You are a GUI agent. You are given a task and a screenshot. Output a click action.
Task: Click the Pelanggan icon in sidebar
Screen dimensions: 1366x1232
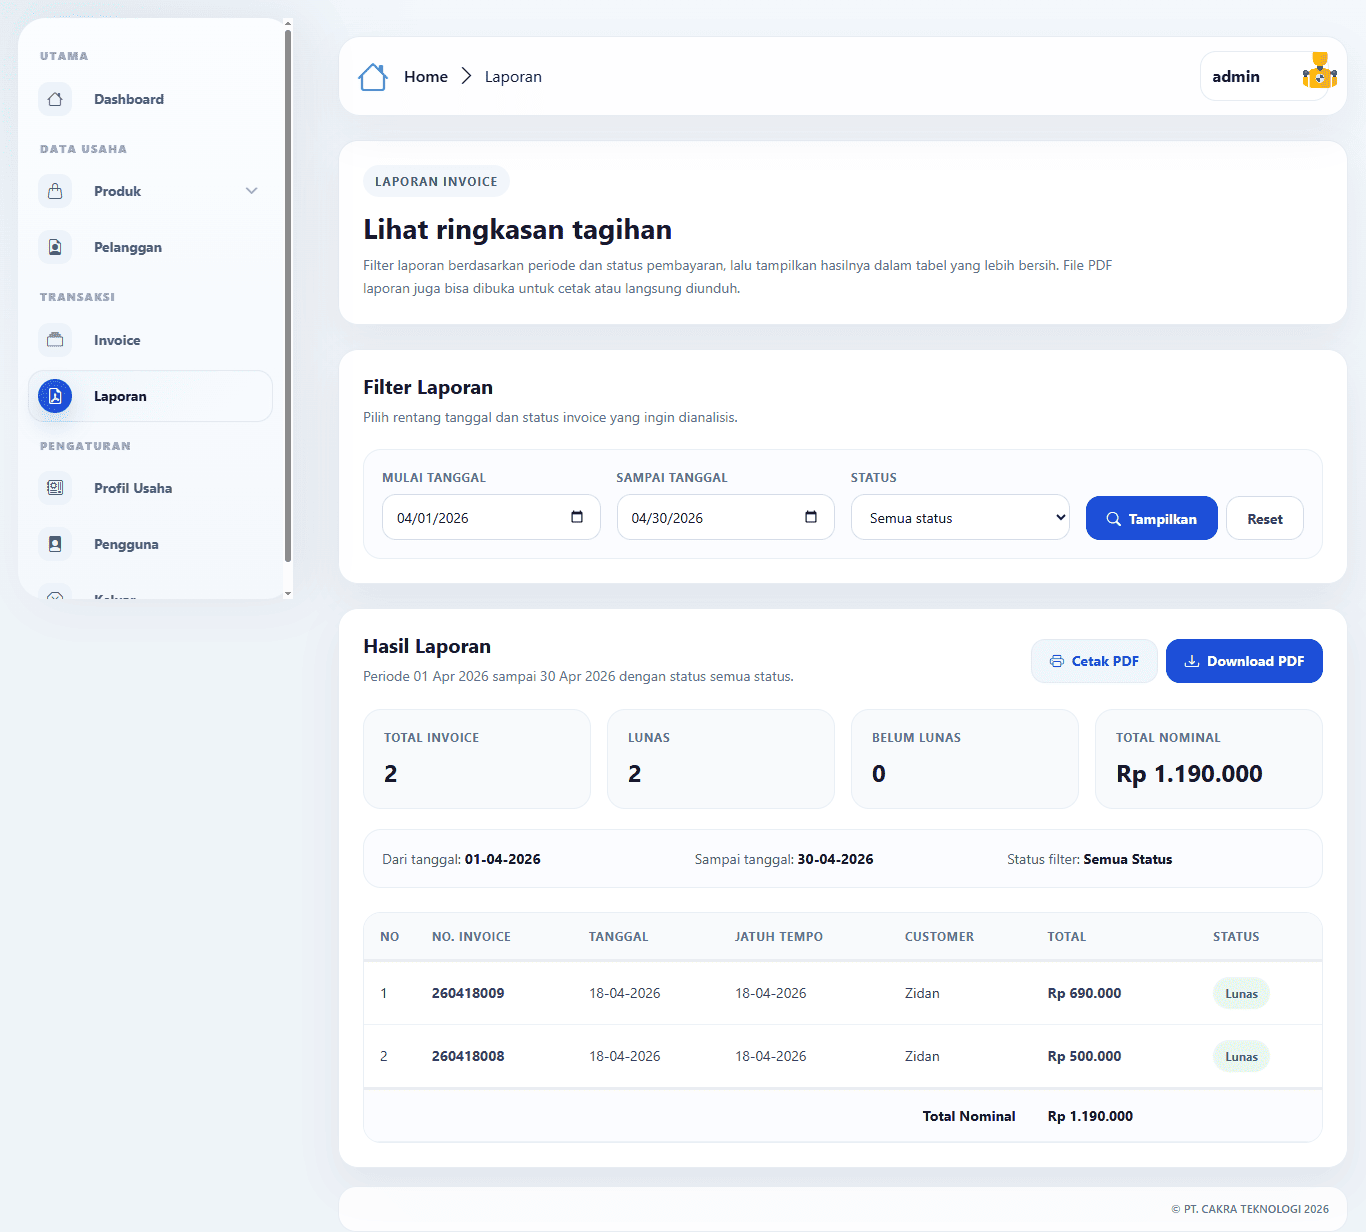point(55,247)
